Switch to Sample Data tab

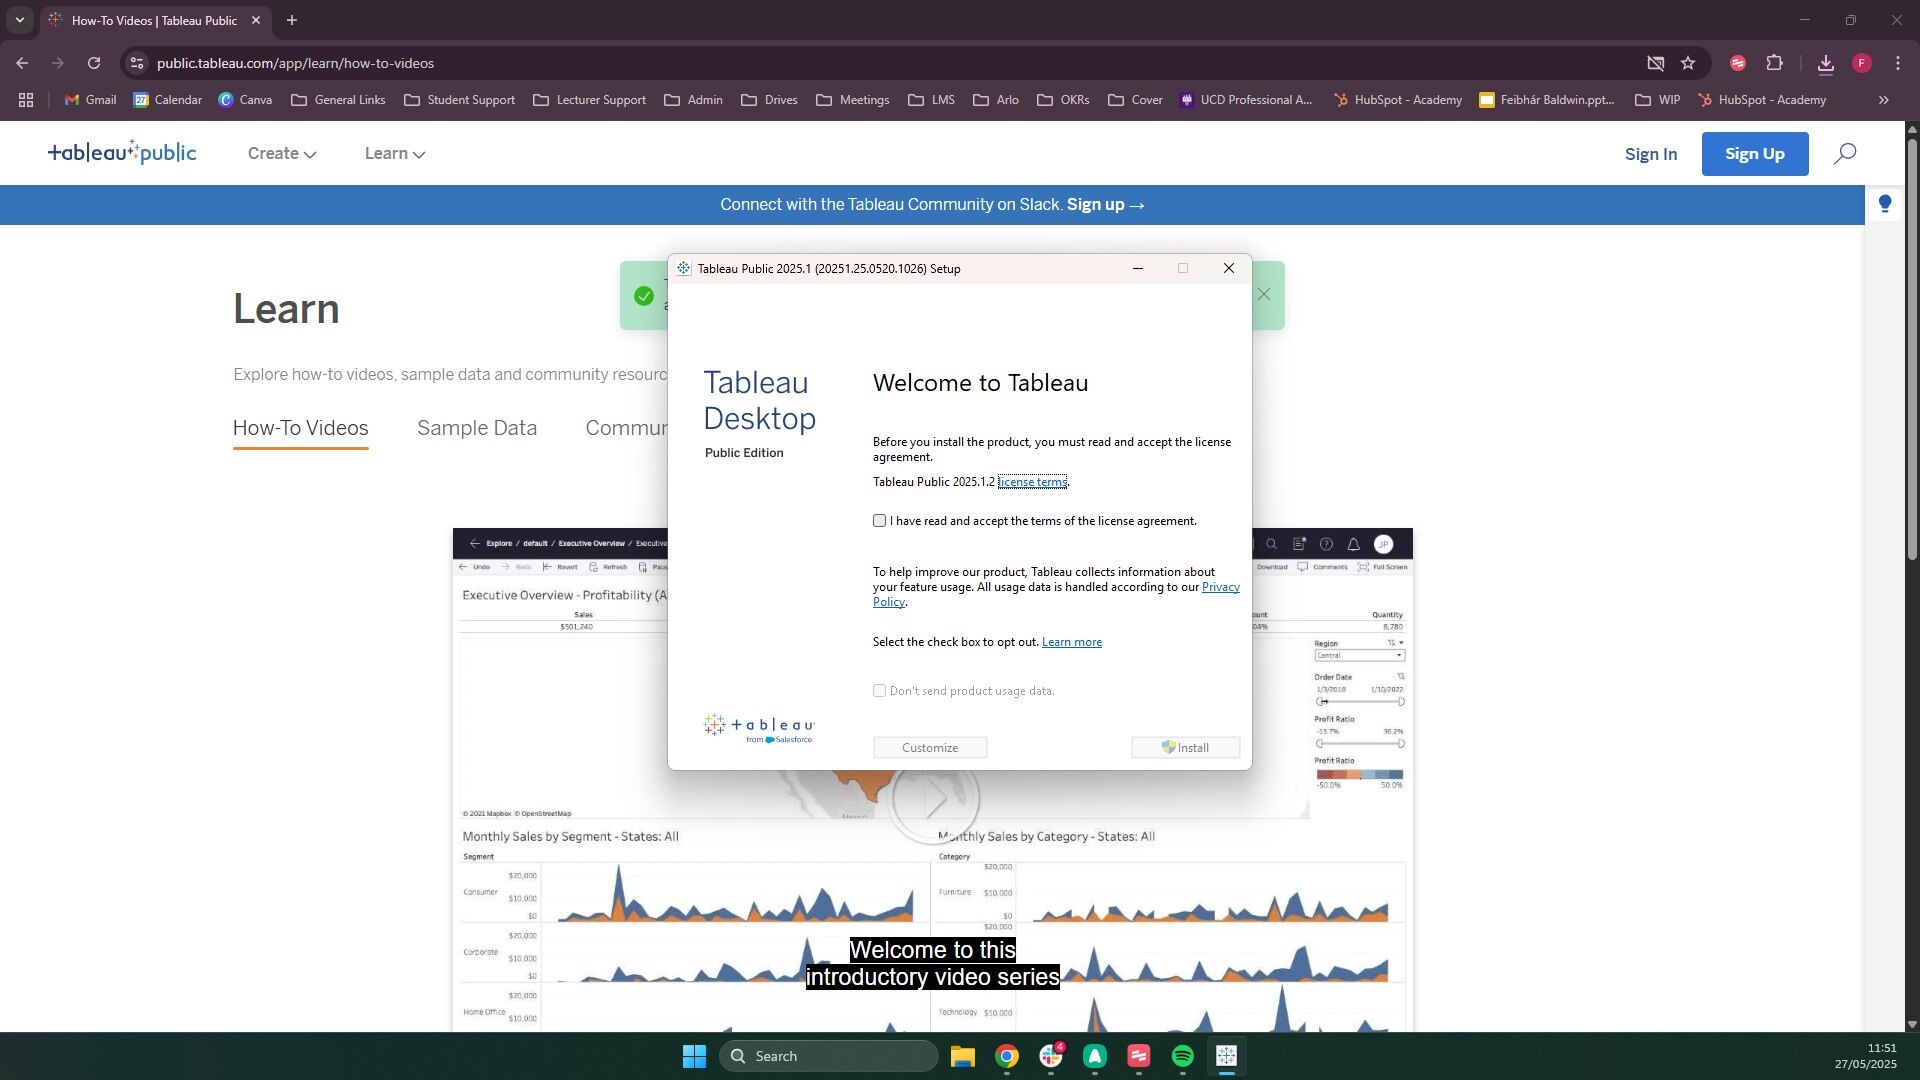coord(476,428)
